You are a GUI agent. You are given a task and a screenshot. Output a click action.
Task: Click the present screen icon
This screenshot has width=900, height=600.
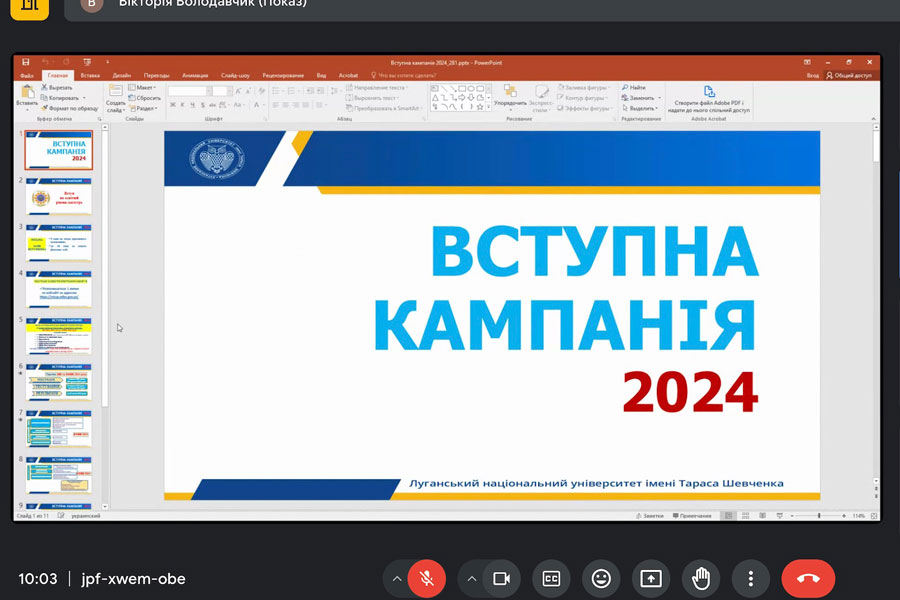651,578
